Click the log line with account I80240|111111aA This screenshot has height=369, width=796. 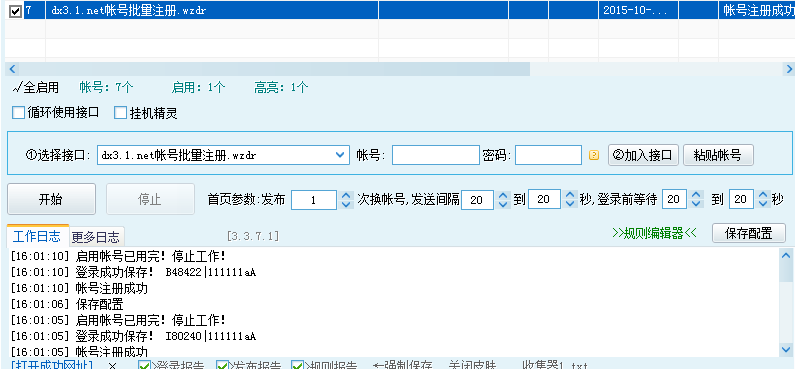tap(133, 336)
